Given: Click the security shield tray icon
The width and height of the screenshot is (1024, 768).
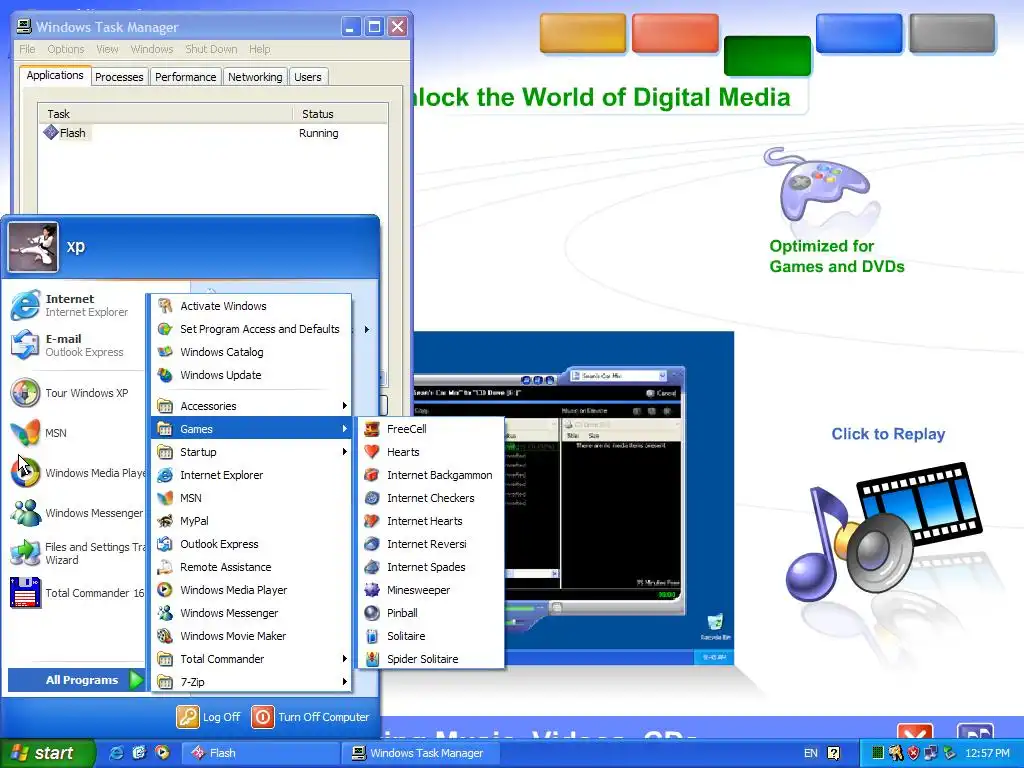Looking at the screenshot, I should (913, 753).
